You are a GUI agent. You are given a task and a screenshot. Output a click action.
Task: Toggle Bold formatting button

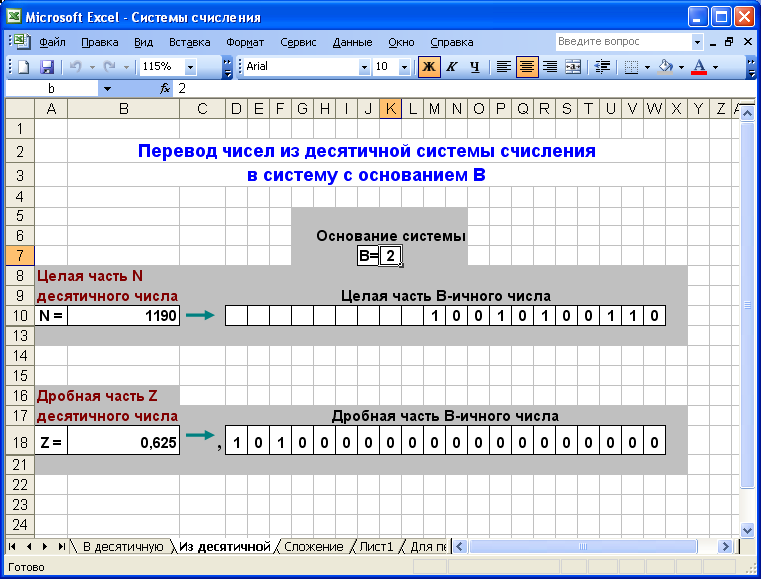coord(429,67)
